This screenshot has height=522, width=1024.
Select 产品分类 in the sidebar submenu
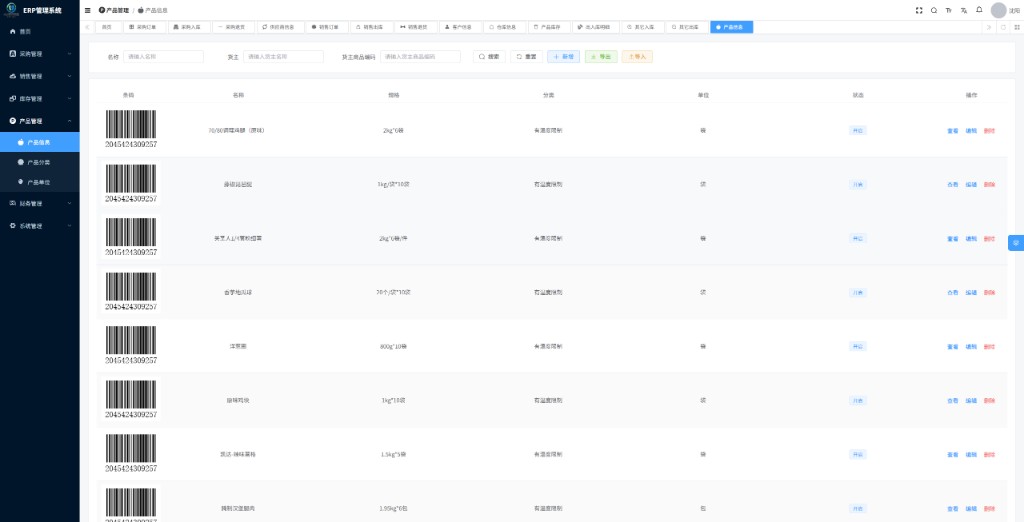[40, 162]
